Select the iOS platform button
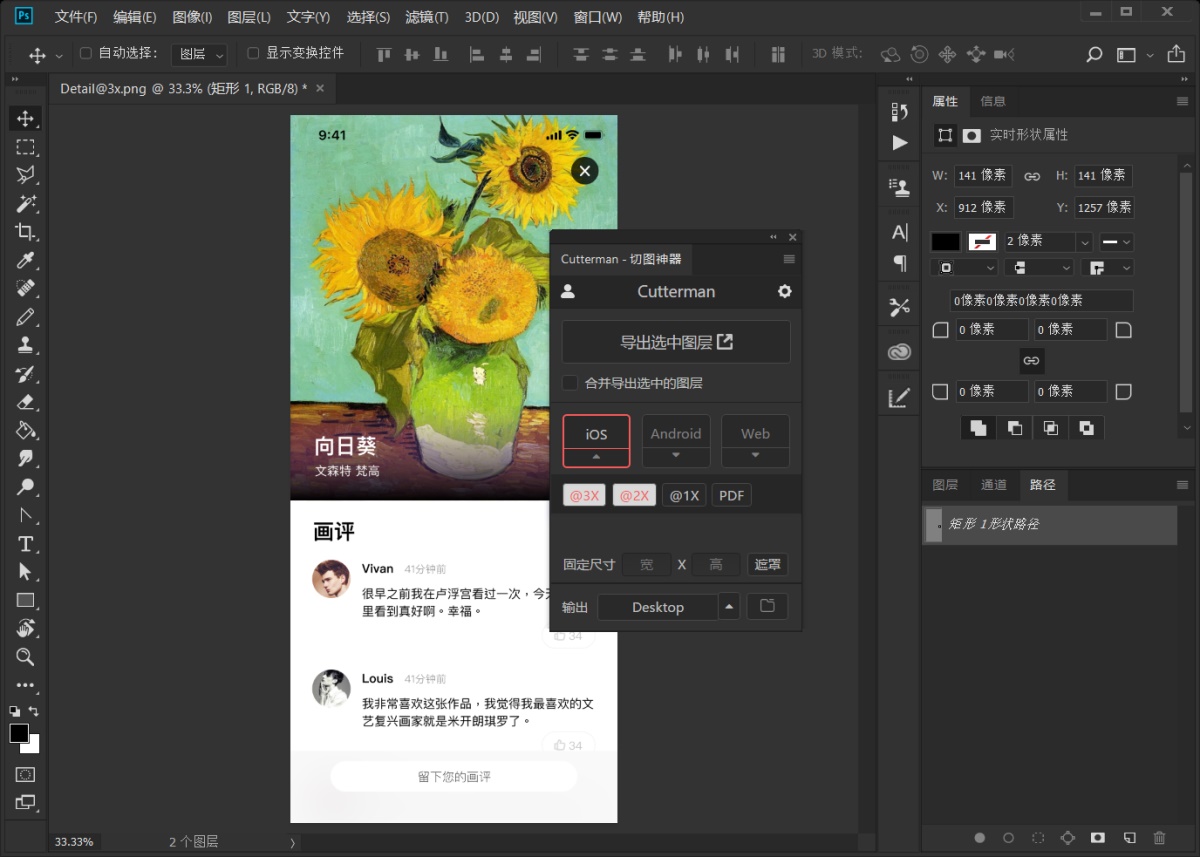 [596, 433]
